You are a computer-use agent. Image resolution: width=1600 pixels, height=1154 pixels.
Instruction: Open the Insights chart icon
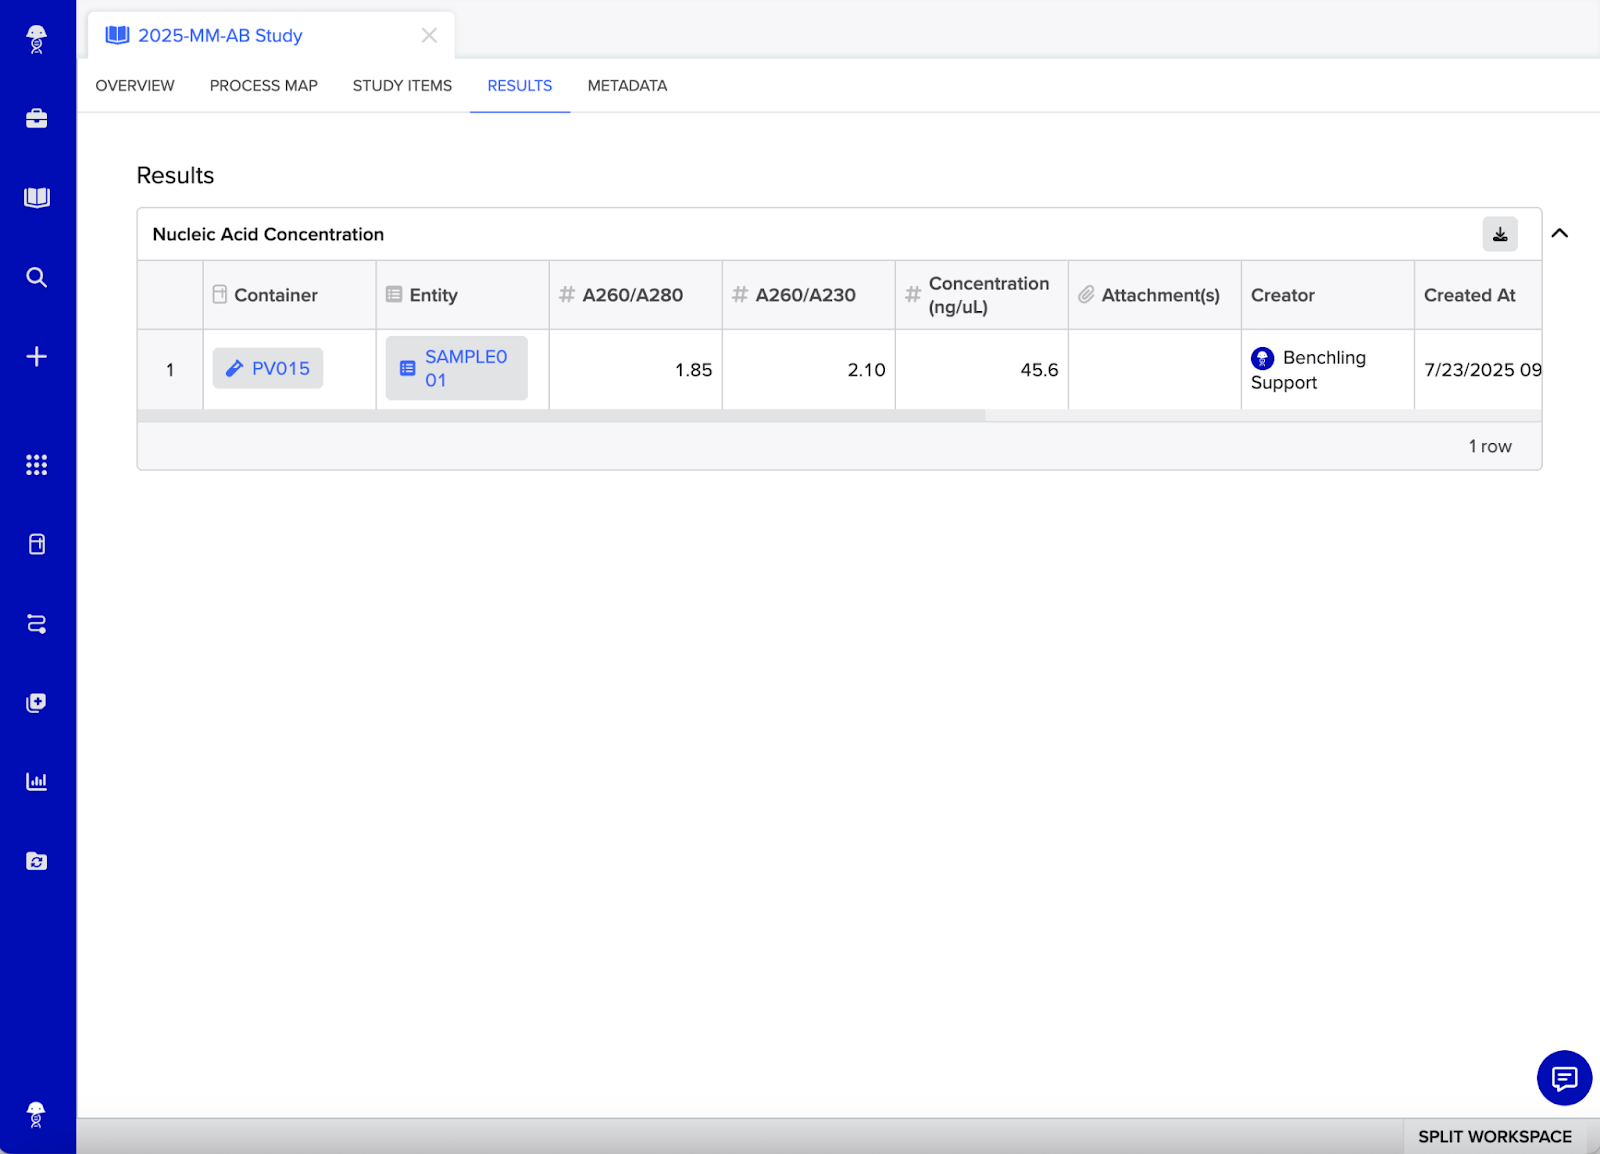(37, 782)
